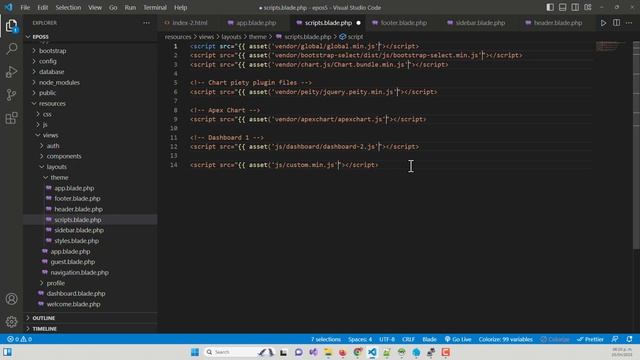
Task: Switch to app.blade.php editor tab
Action: [256, 23]
